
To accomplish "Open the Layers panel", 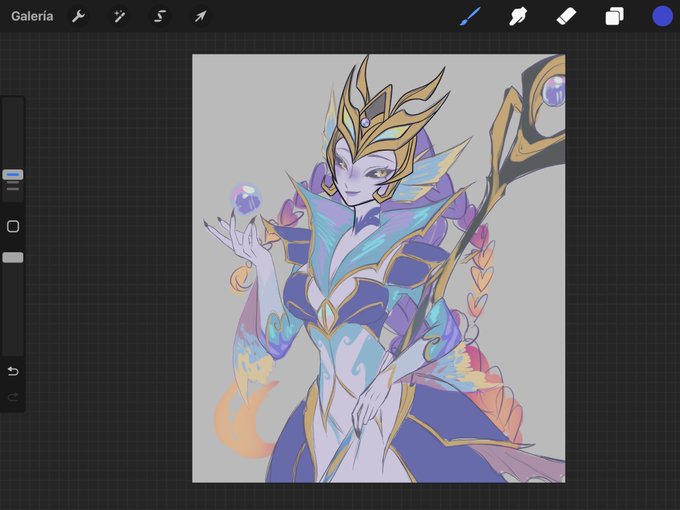I will click(615, 16).
